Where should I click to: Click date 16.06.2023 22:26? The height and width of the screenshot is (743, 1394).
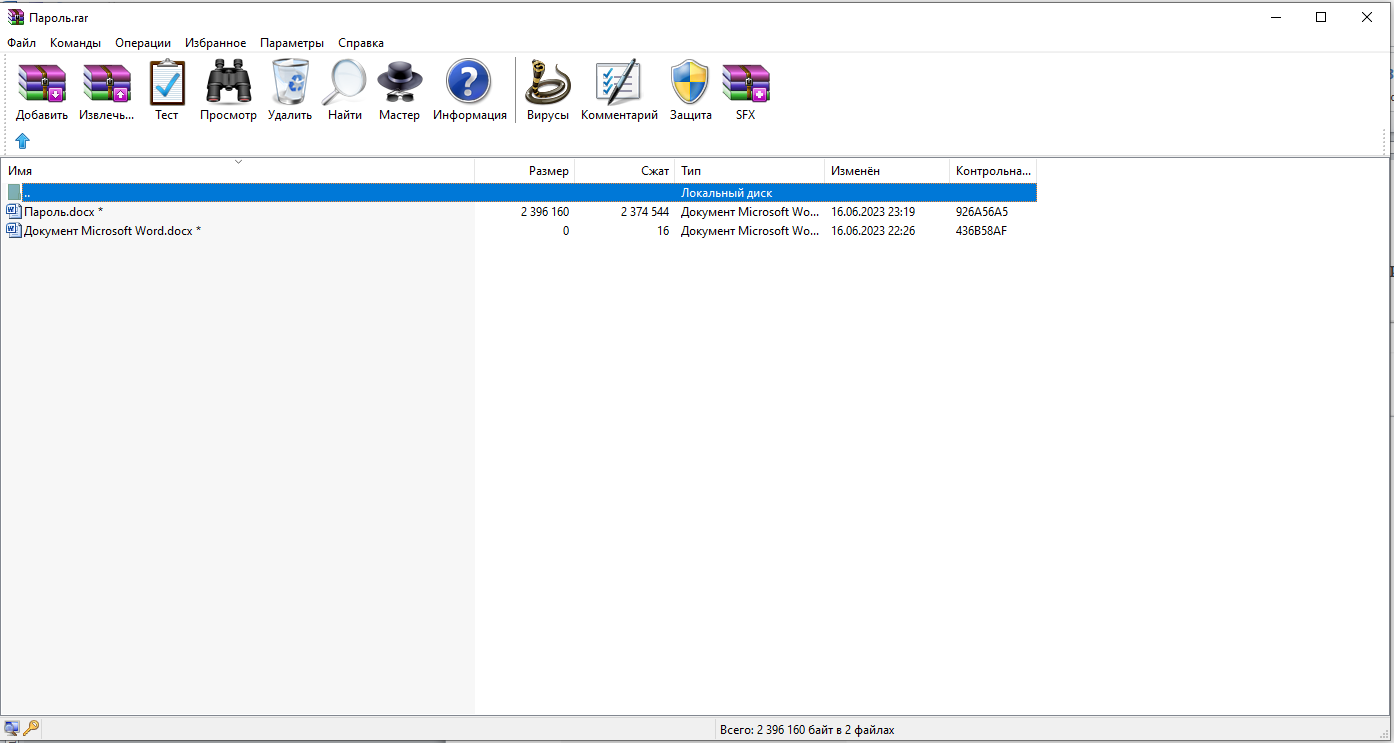[873, 231]
